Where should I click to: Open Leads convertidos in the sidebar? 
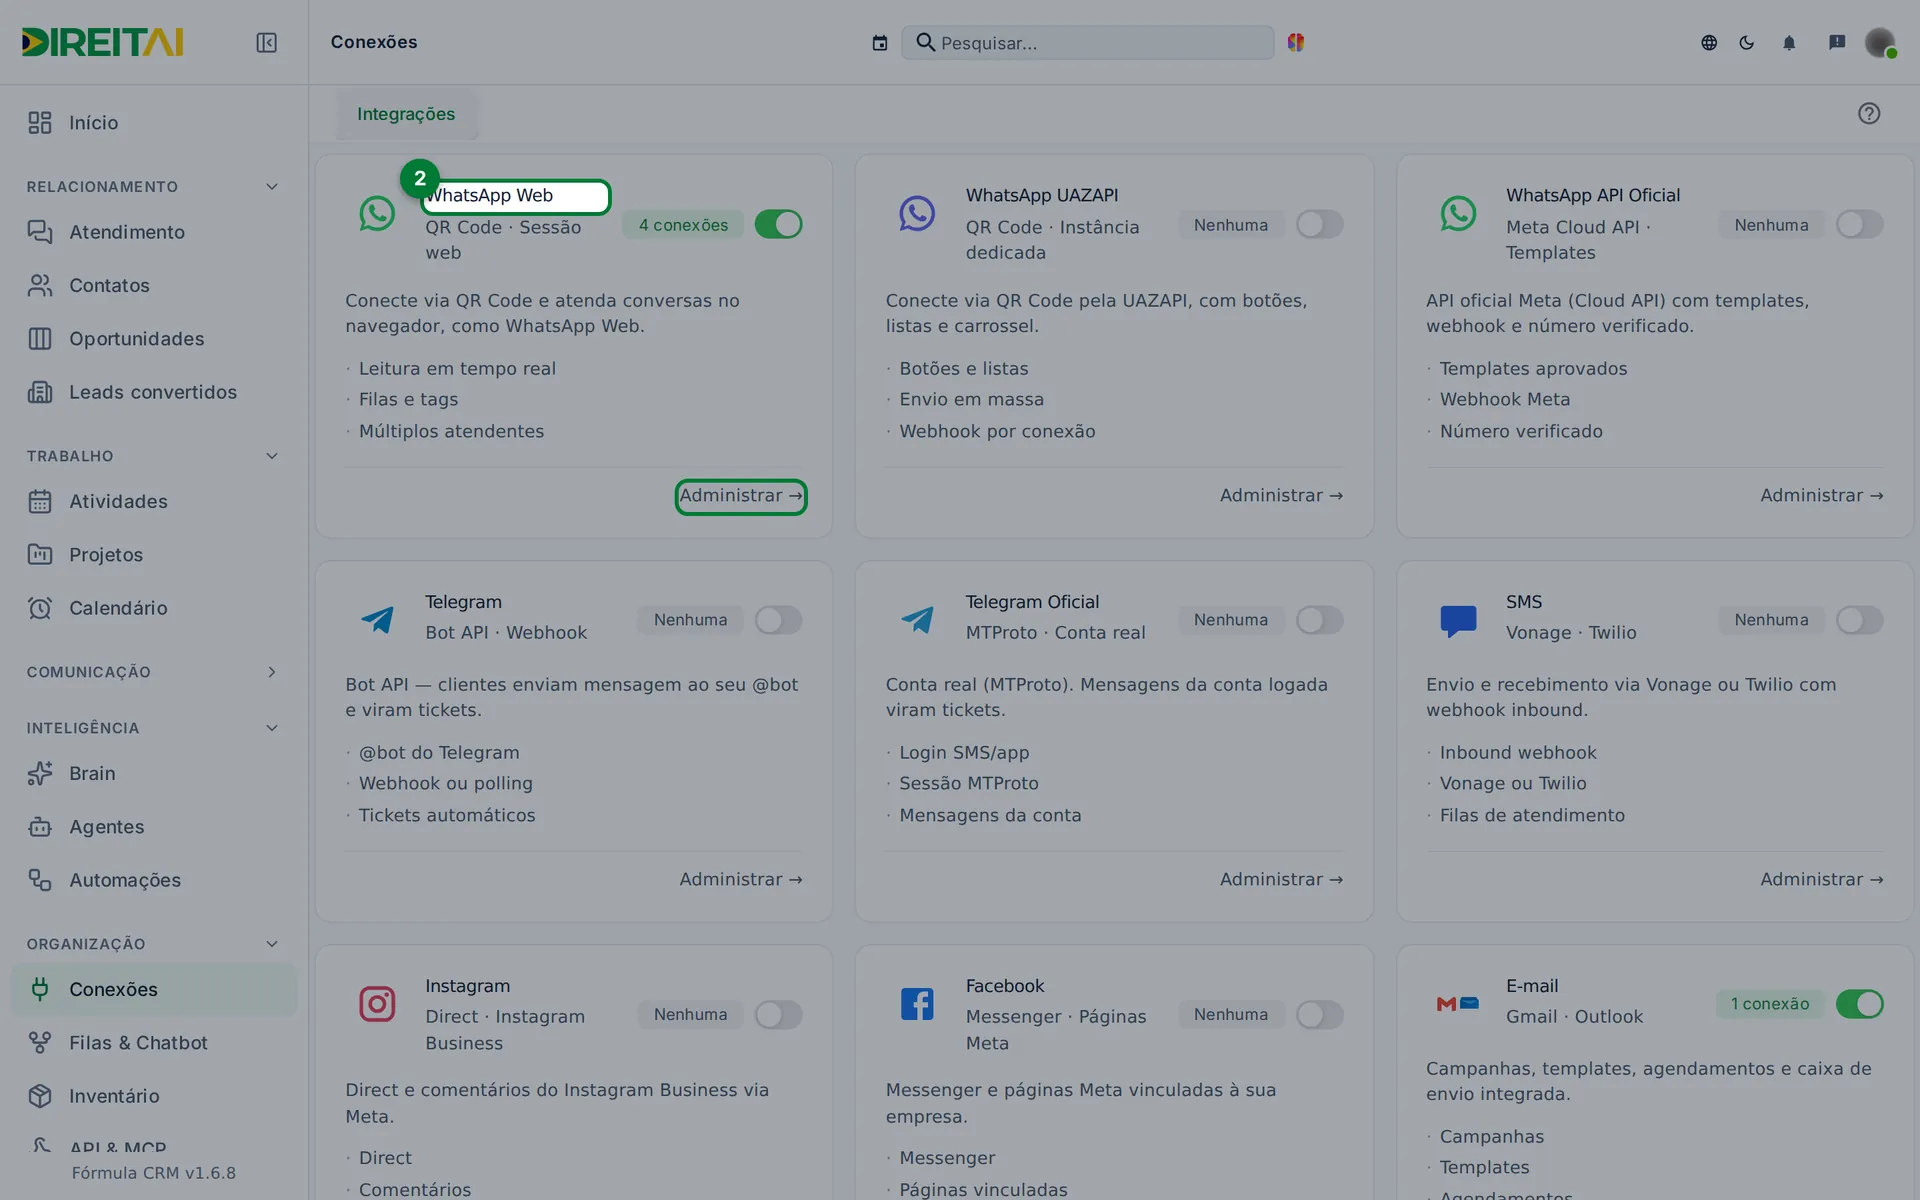(154, 392)
